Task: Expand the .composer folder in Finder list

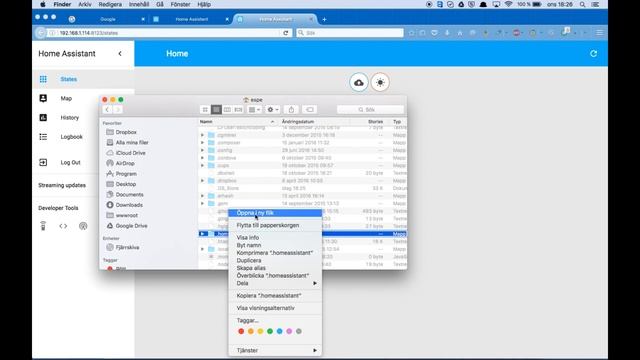Action: [202, 142]
